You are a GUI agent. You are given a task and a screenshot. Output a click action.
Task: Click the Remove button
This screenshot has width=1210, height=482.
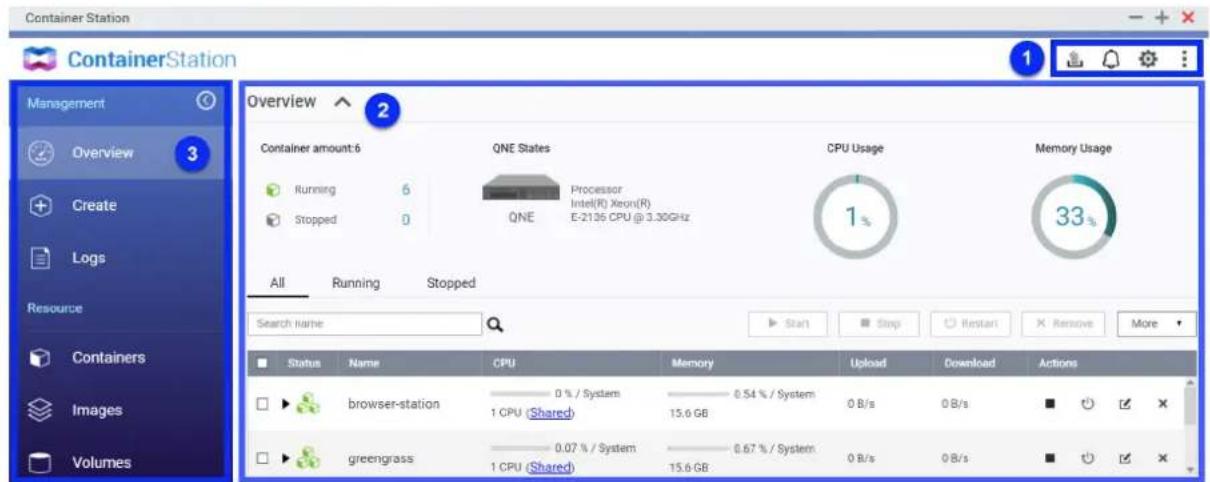click(1064, 324)
